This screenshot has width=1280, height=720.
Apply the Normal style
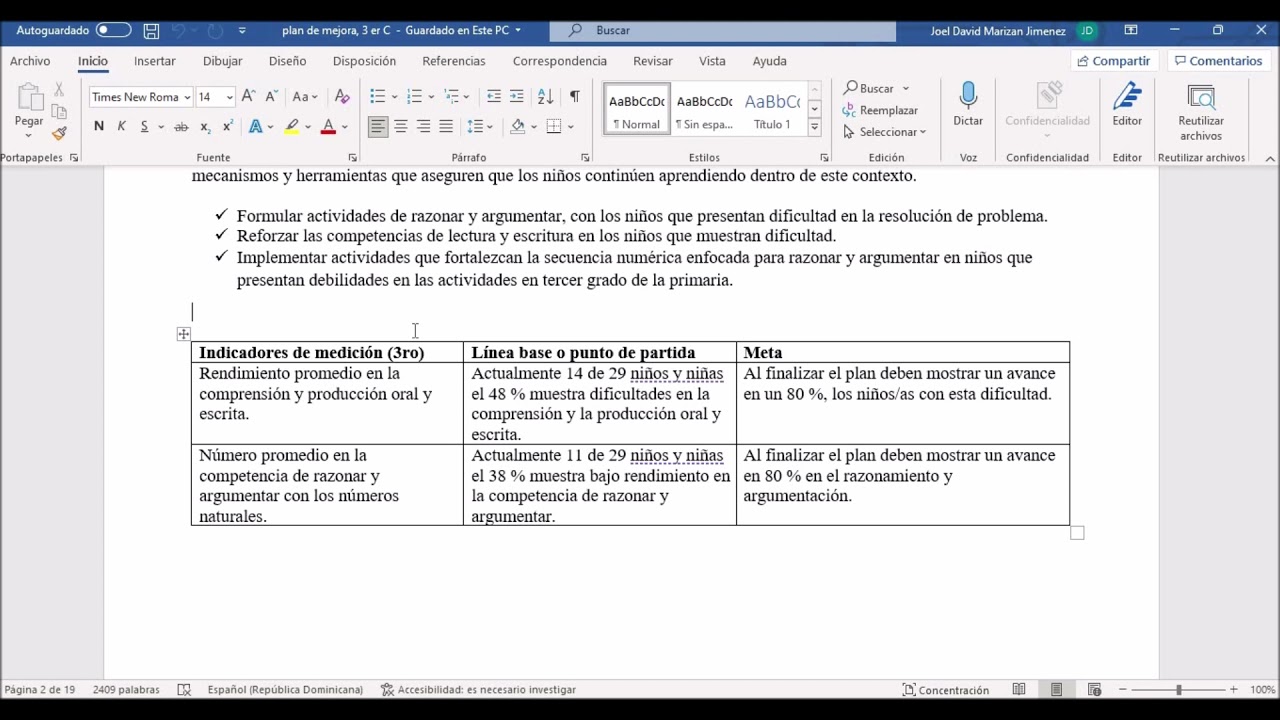(637, 109)
